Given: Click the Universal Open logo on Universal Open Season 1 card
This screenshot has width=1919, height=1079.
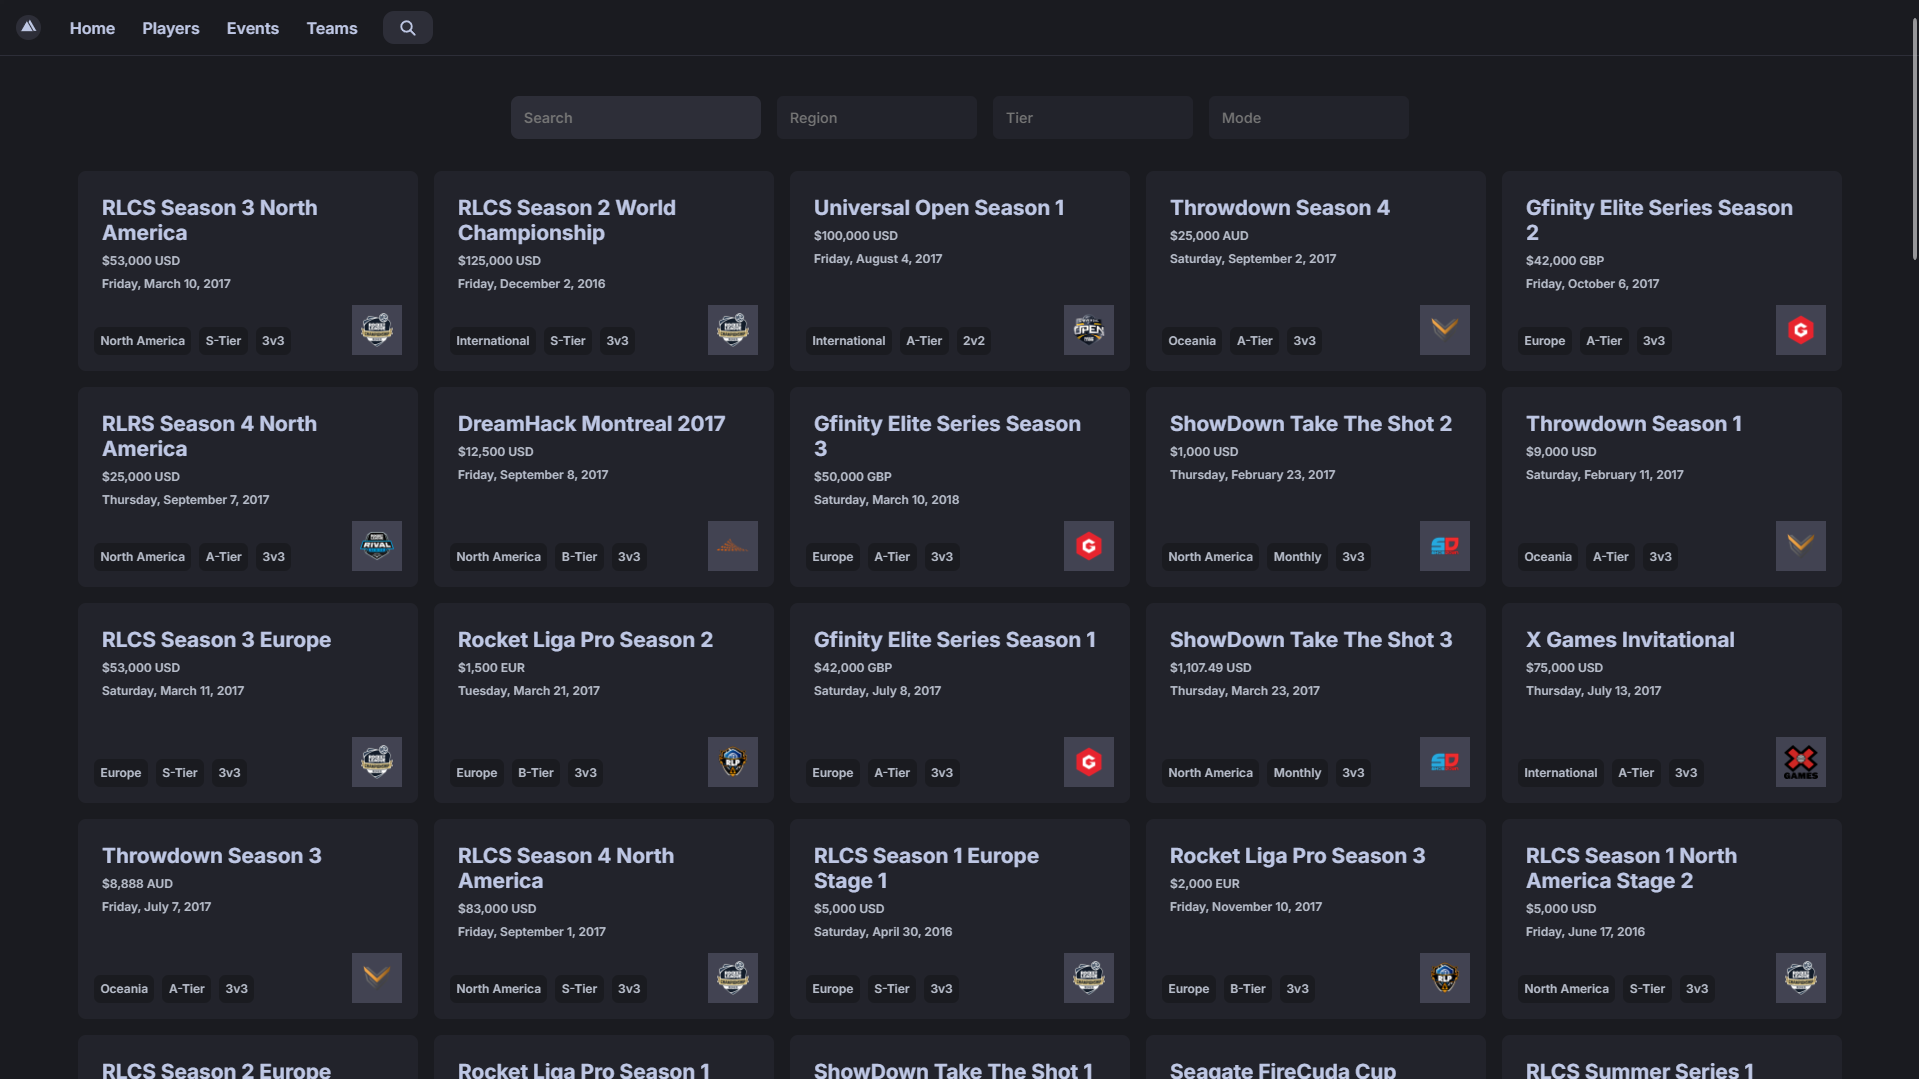Looking at the screenshot, I should click(x=1088, y=330).
